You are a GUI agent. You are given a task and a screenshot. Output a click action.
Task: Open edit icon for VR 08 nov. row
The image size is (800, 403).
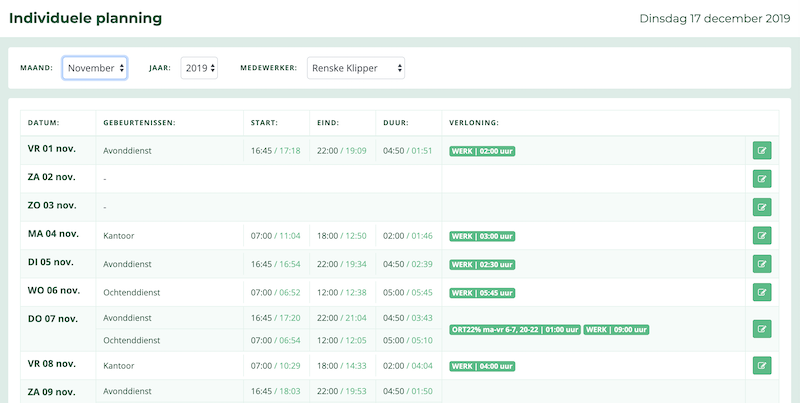point(762,366)
